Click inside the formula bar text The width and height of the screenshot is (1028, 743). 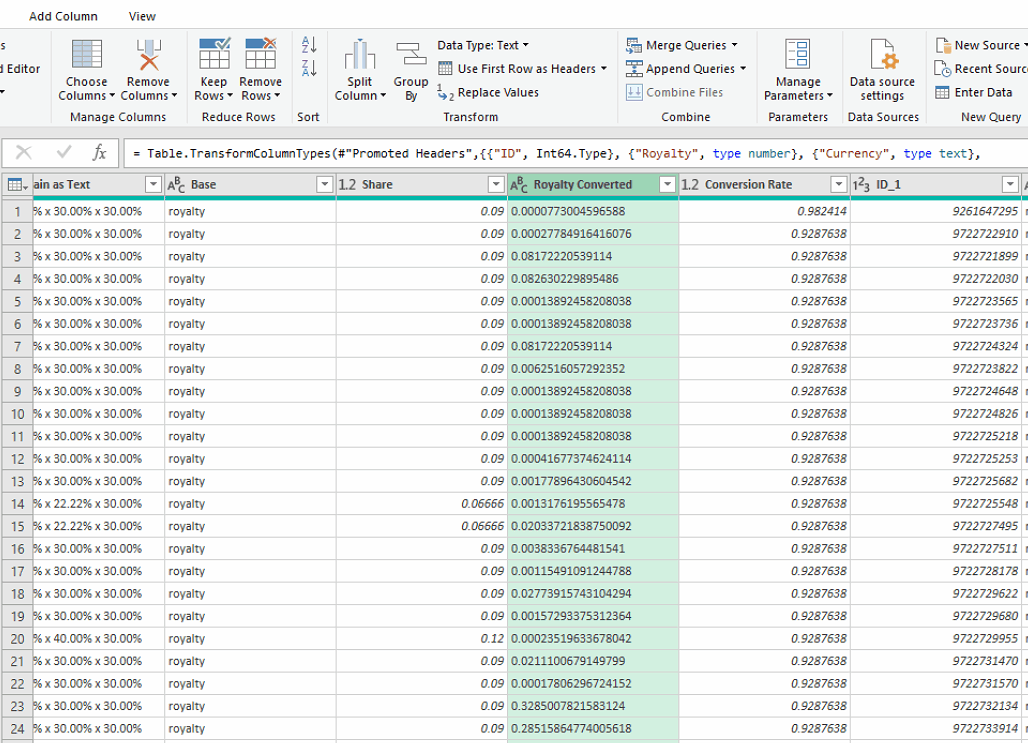[x=560, y=153]
